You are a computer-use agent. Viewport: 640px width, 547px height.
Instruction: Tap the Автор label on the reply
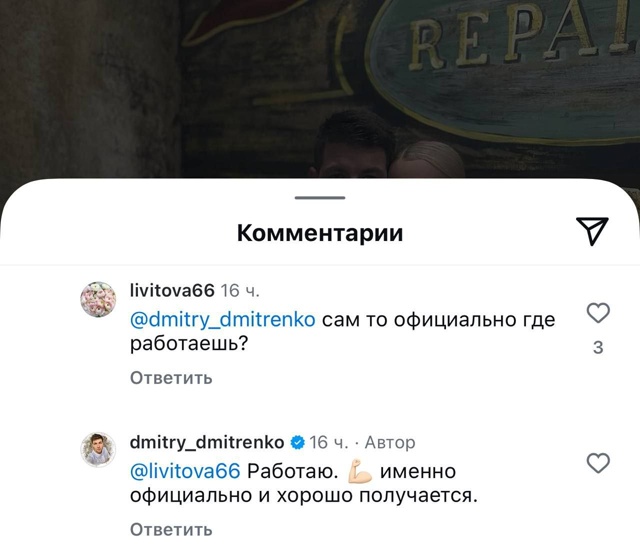(390, 442)
